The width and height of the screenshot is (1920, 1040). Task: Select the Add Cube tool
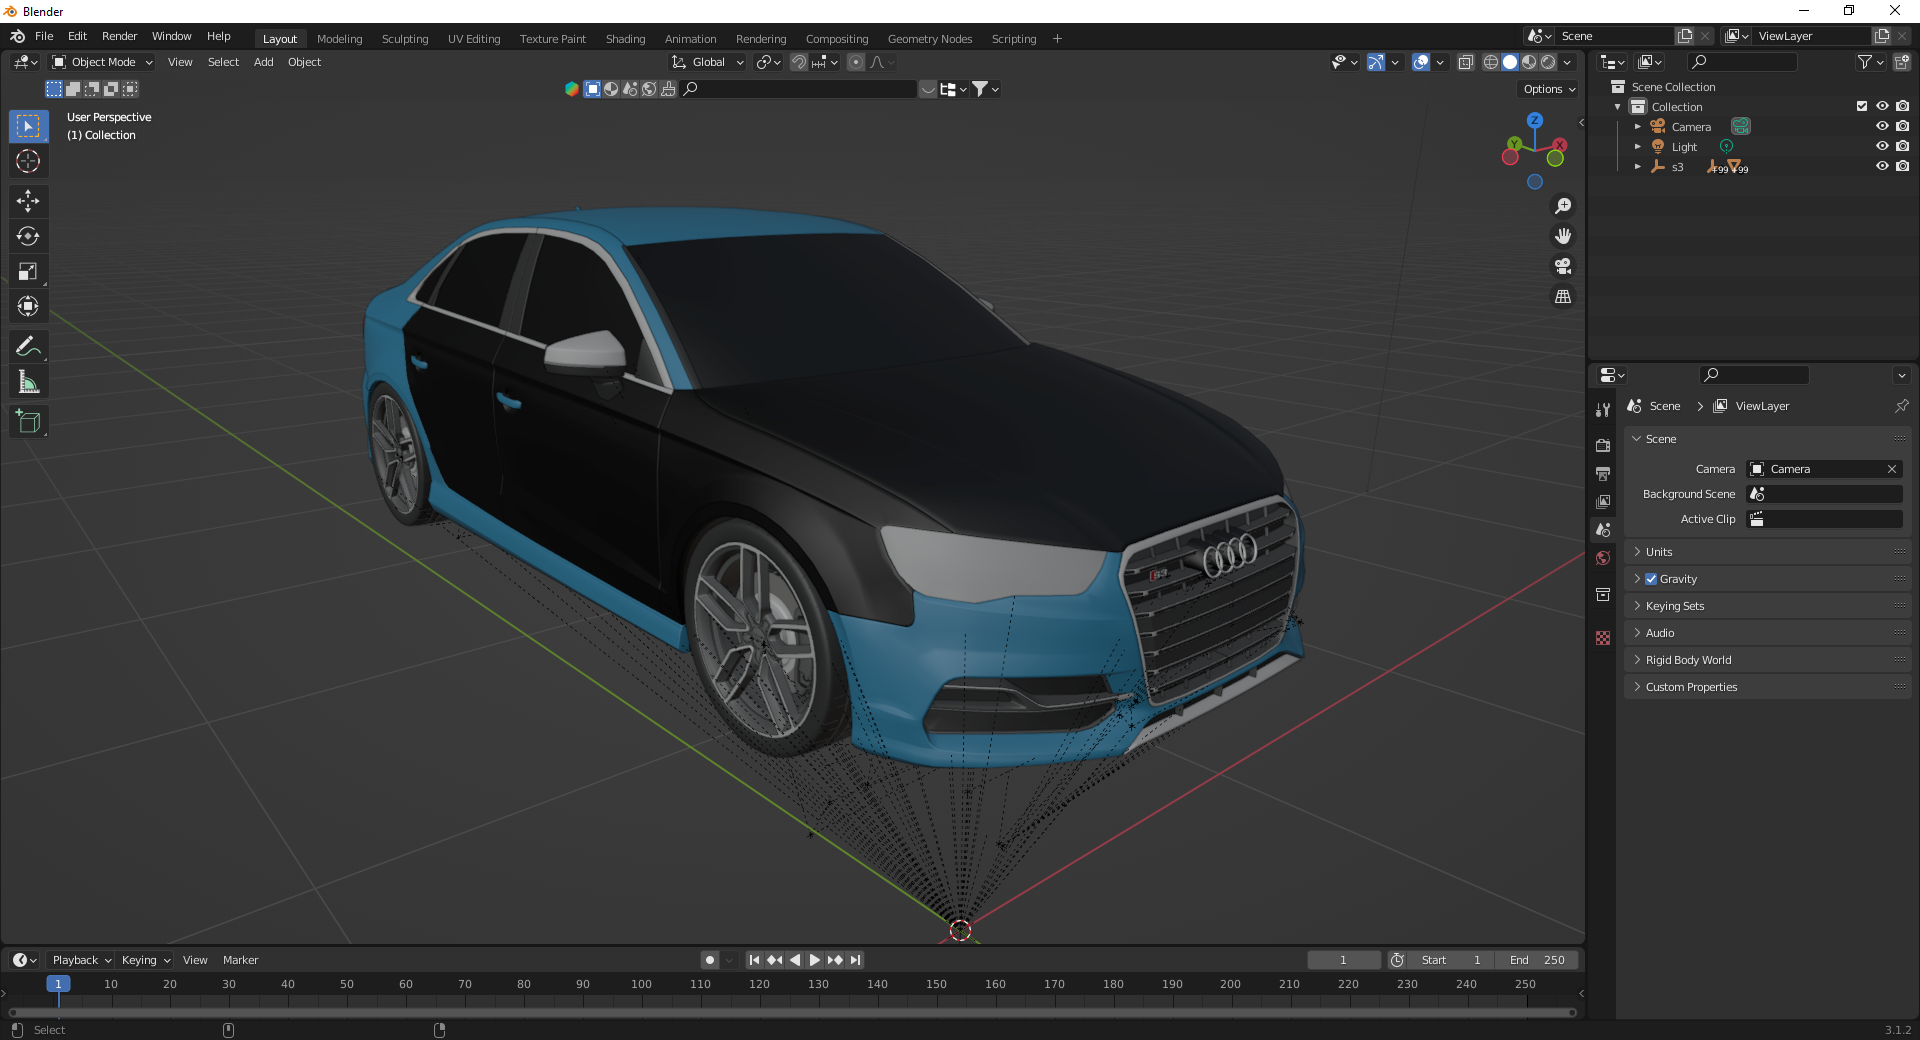point(28,422)
